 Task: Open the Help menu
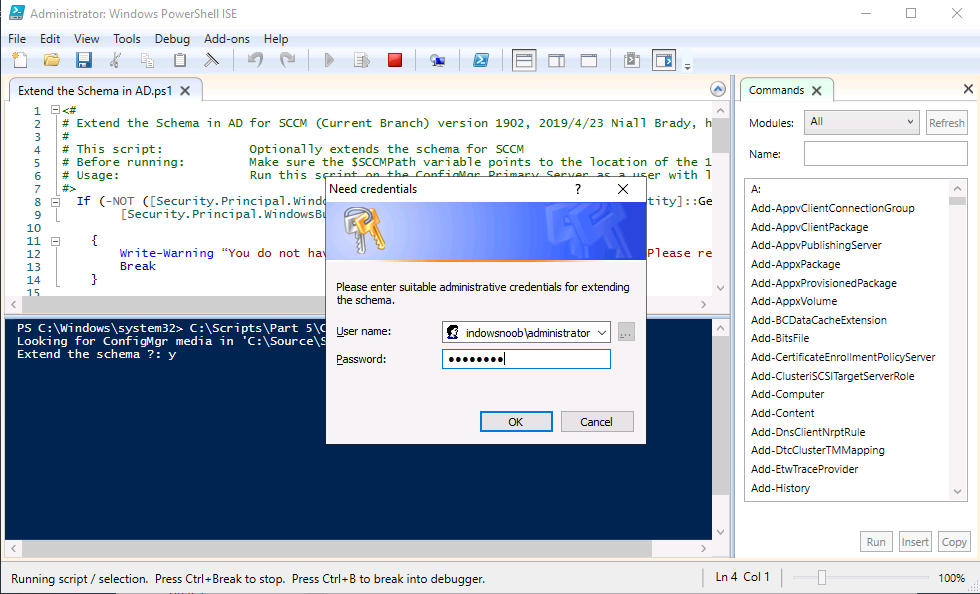[x=276, y=39]
